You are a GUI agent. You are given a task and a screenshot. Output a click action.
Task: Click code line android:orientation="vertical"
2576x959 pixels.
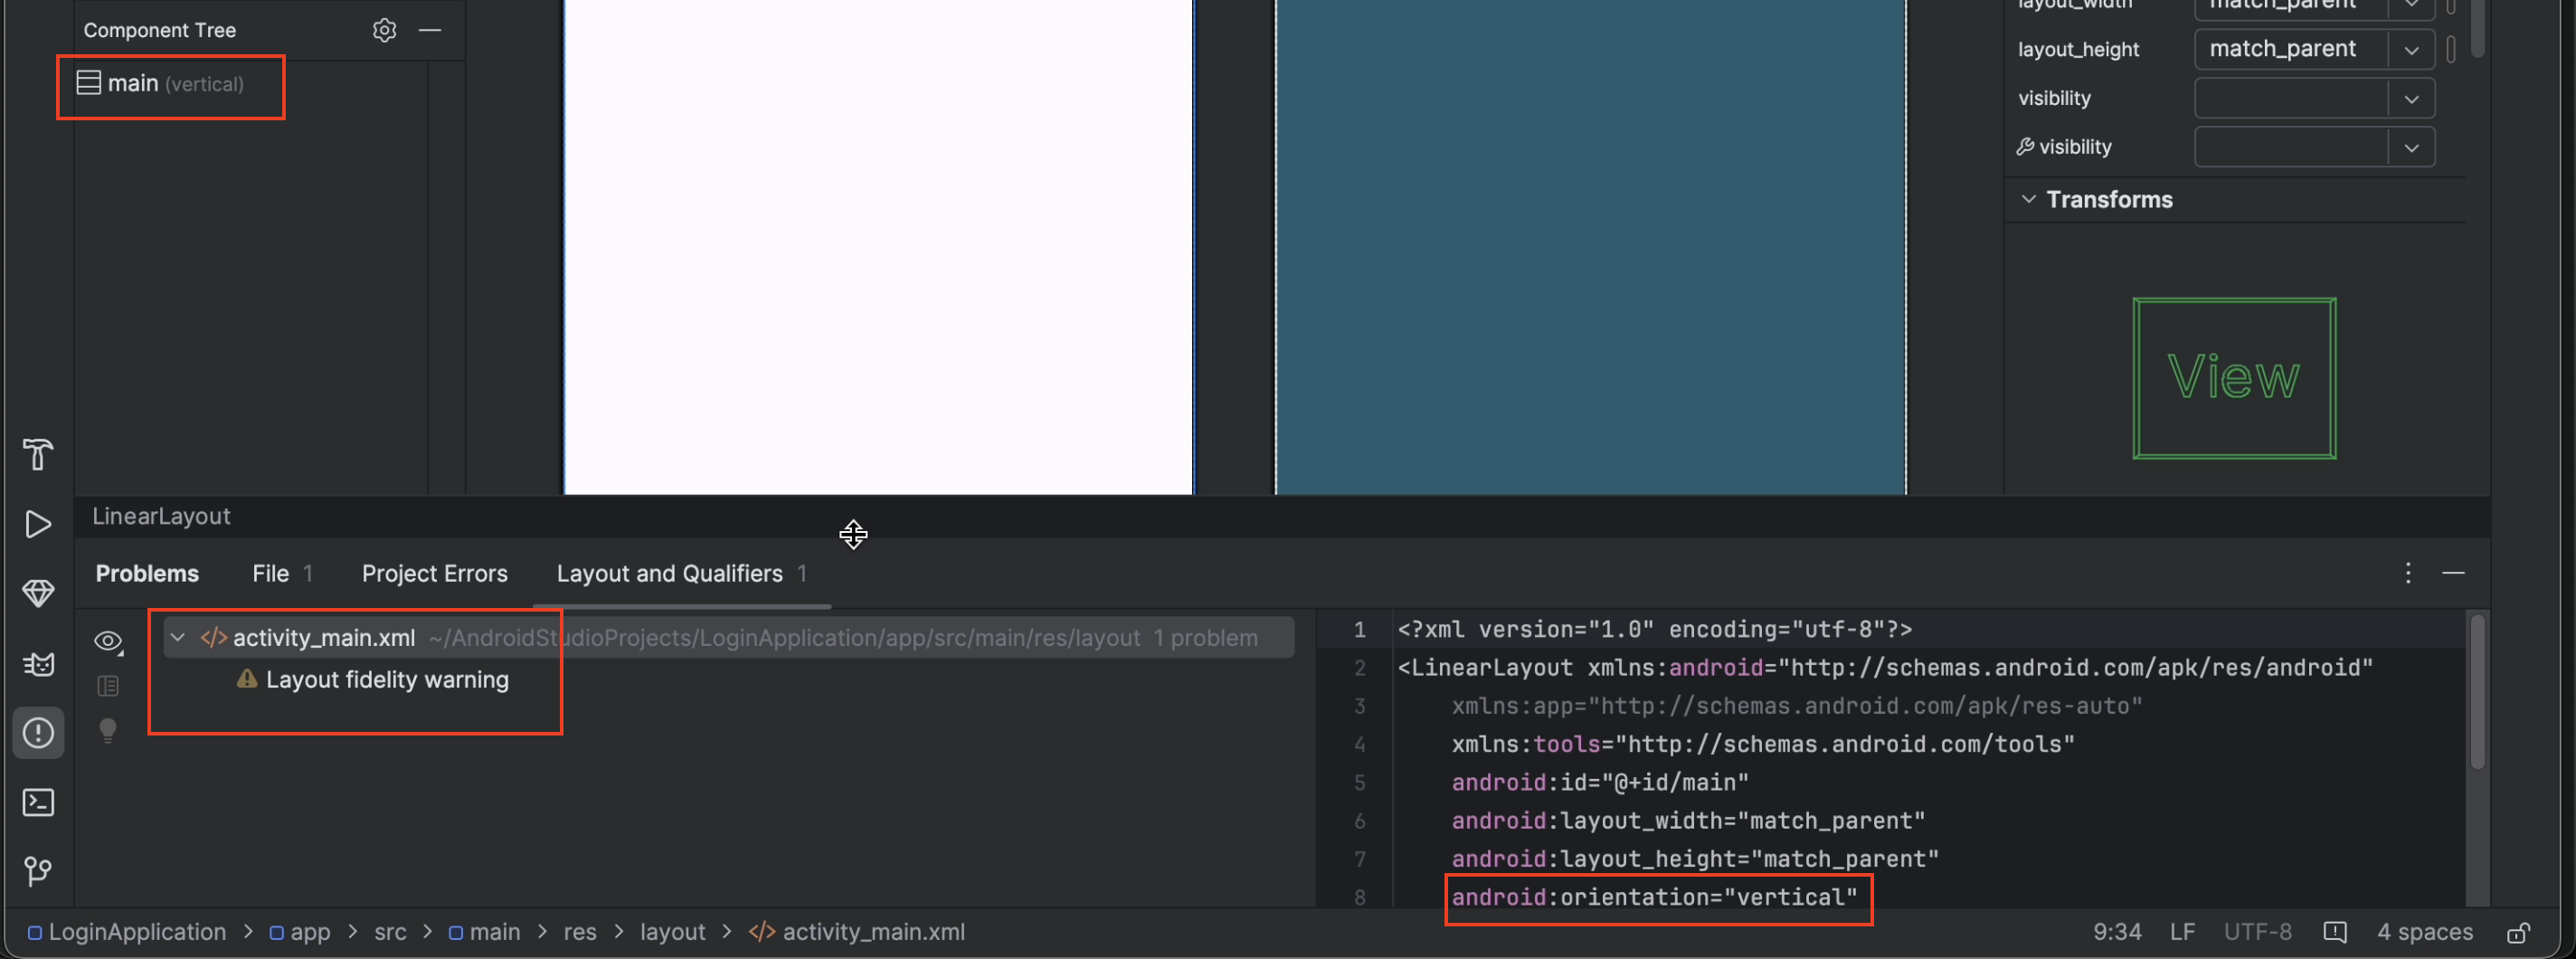coord(1654,897)
